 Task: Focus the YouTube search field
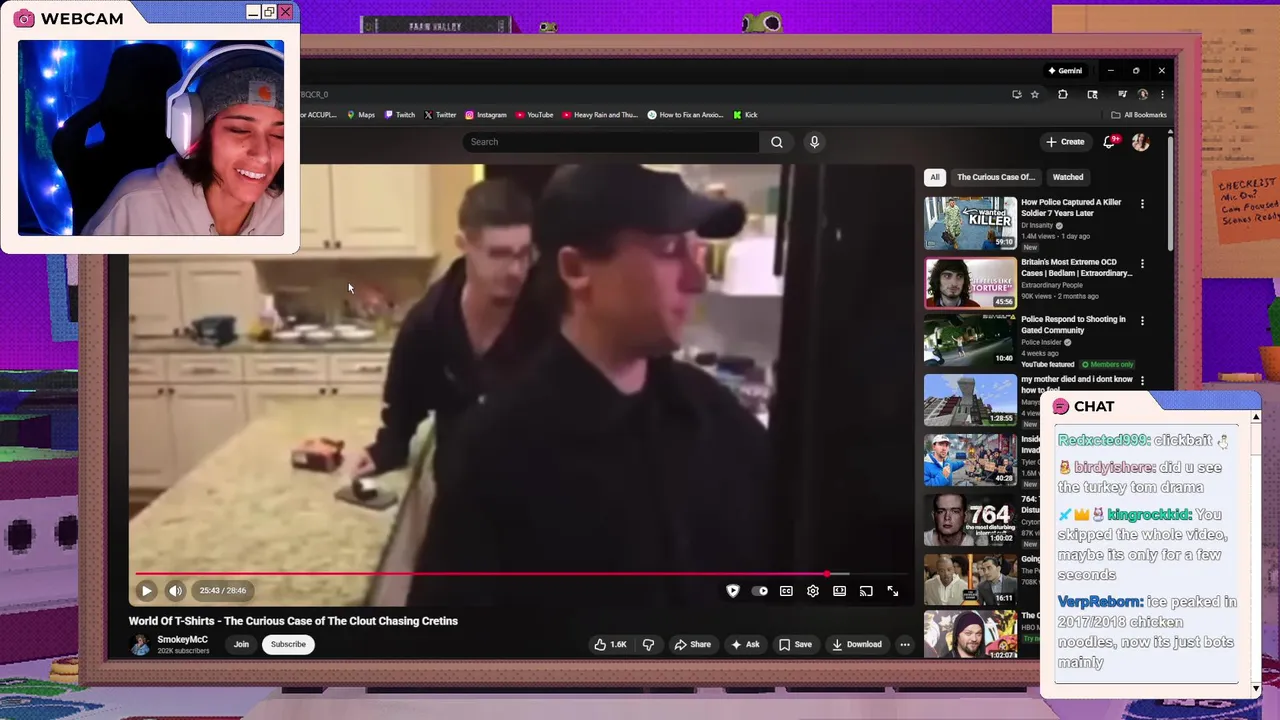point(611,142)
